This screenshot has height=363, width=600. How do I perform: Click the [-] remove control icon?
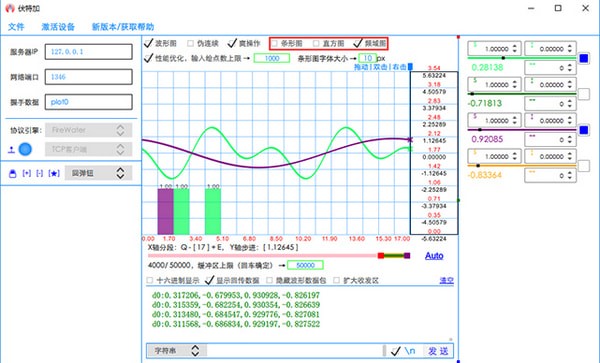(39, 174)
